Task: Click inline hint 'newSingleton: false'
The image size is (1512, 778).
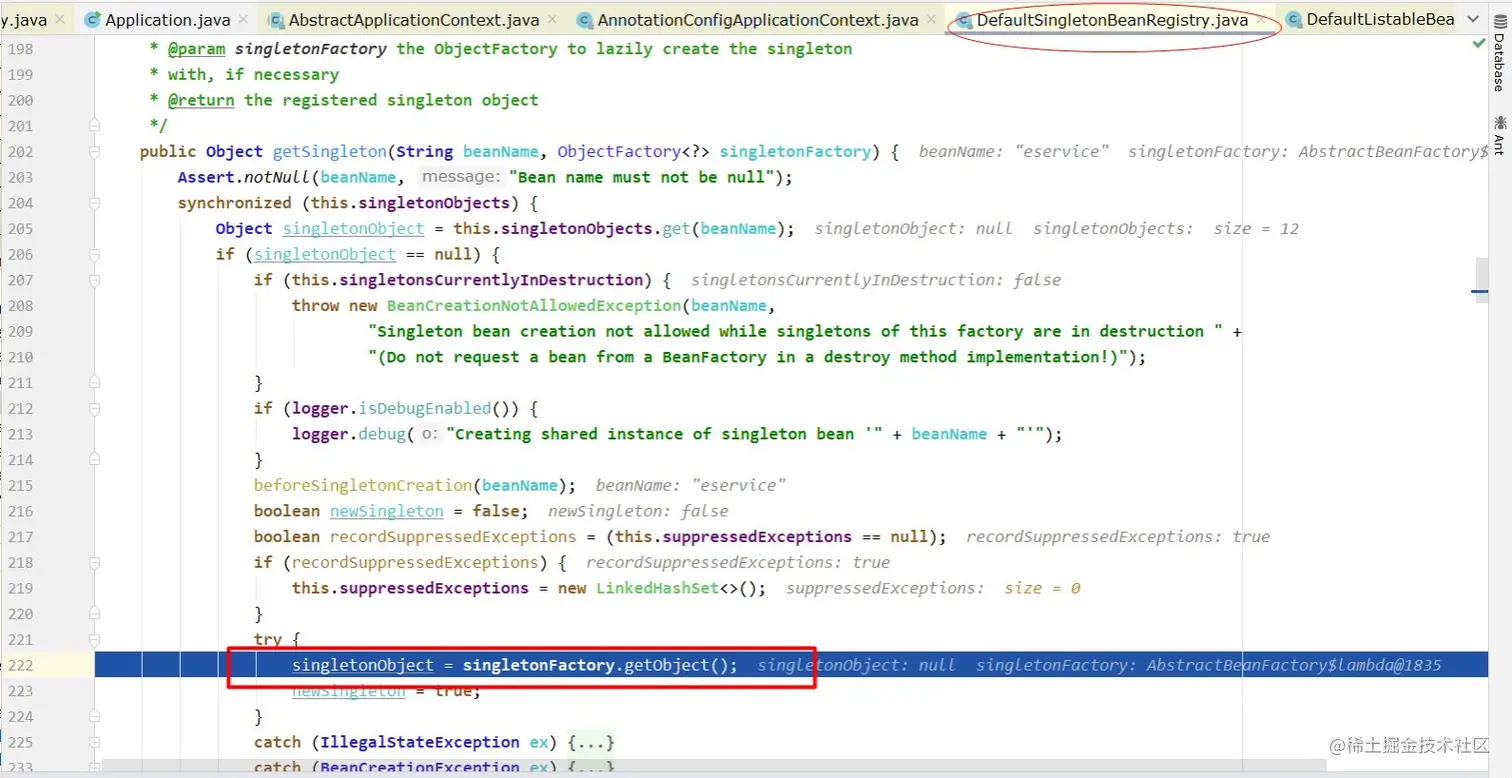Action: [639, 511]
